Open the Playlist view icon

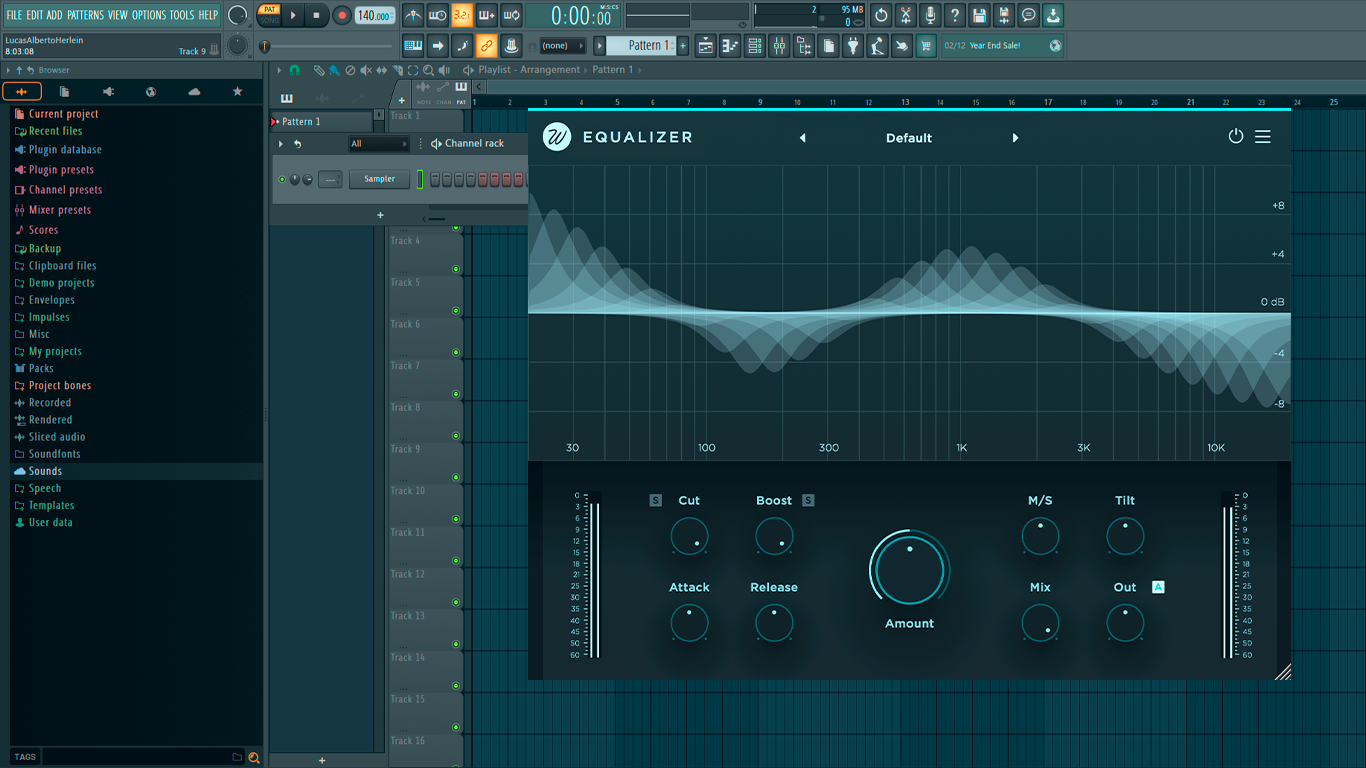[706, 45]
